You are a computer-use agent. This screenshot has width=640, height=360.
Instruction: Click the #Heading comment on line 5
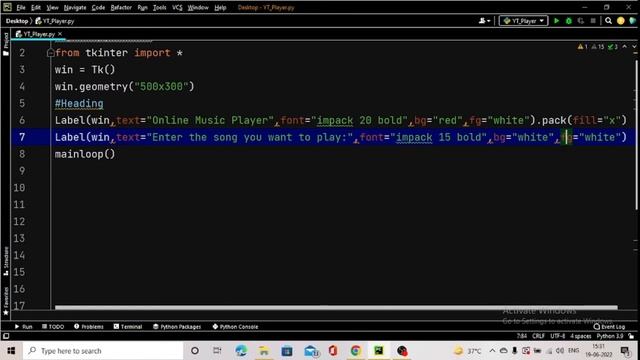(x=79, y=103)
